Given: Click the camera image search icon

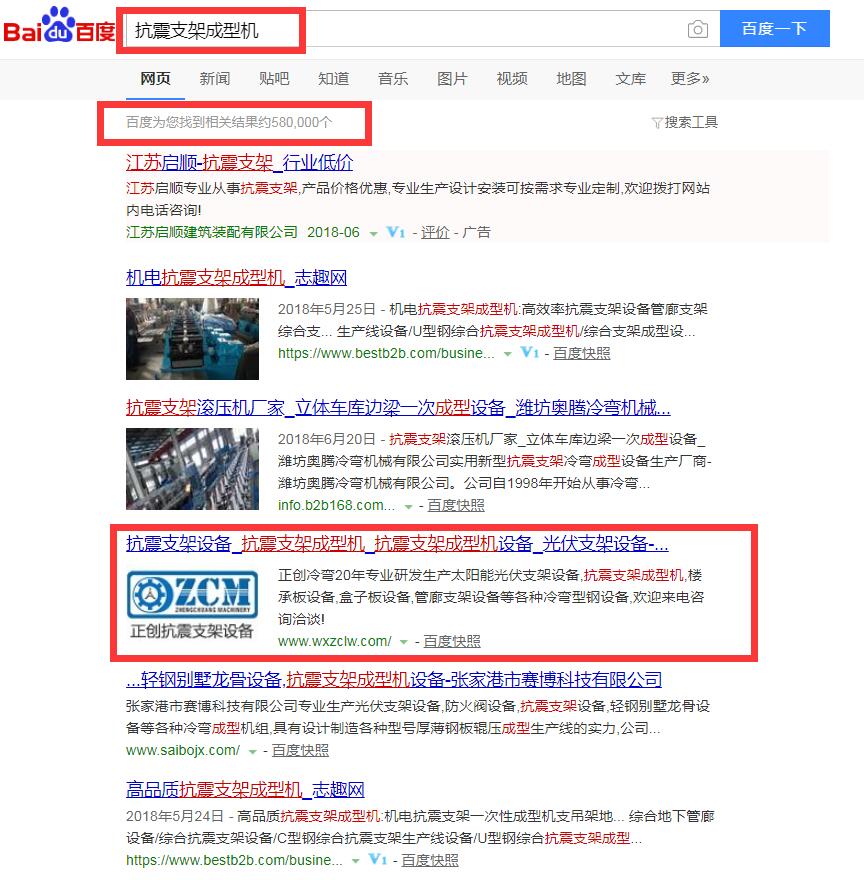Looking at the screenshot, I should point(698,30).
